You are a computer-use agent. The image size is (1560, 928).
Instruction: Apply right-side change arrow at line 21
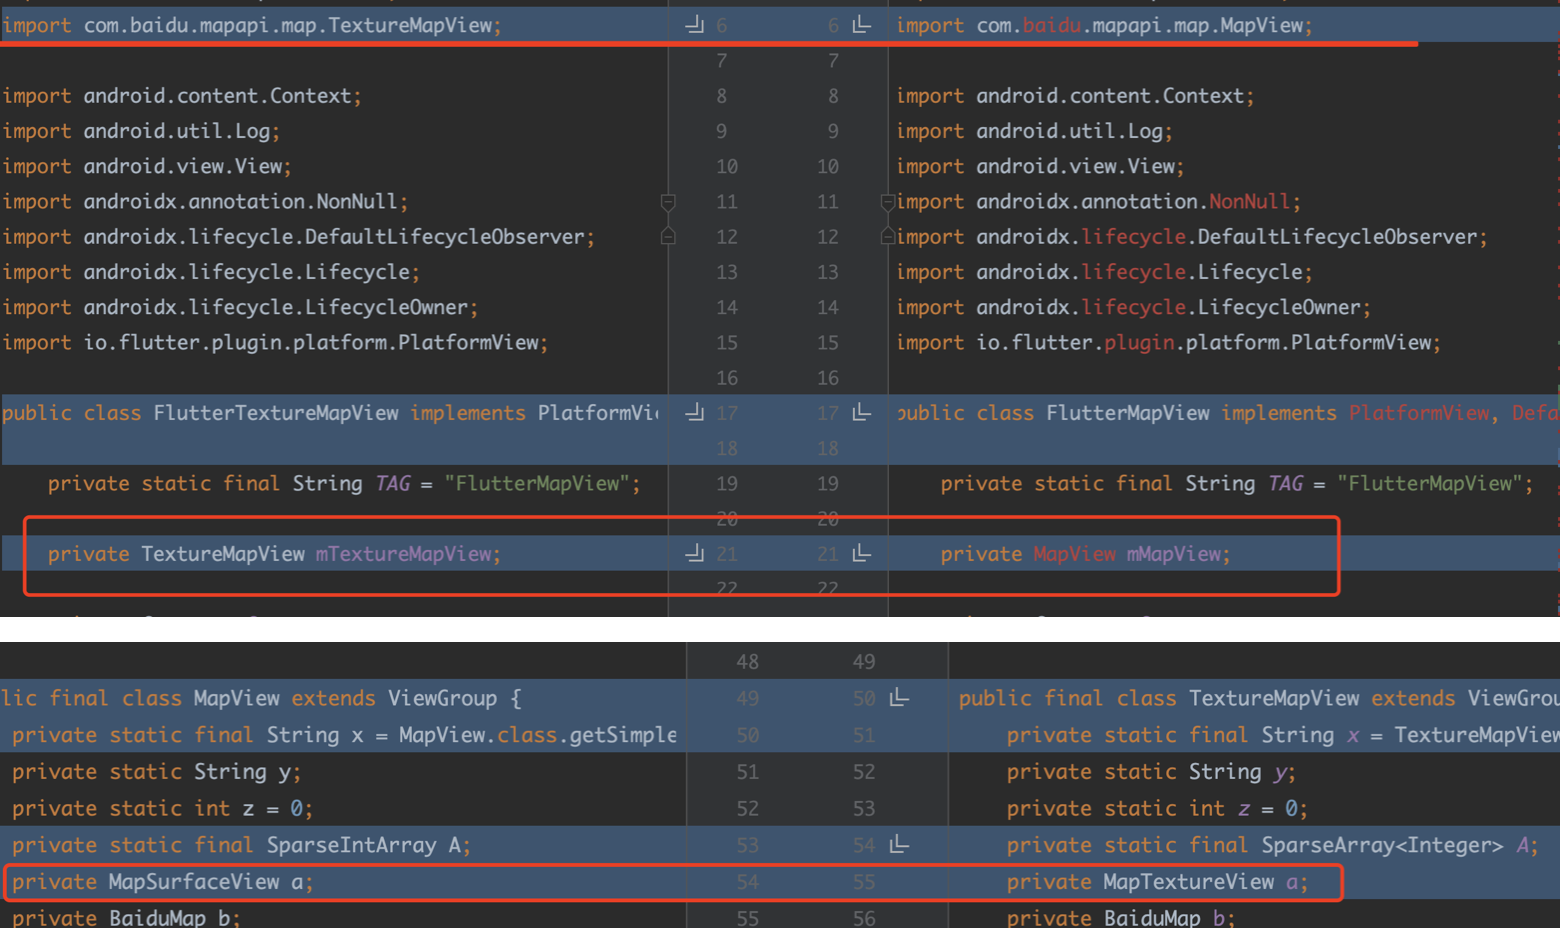pos(861,553)
